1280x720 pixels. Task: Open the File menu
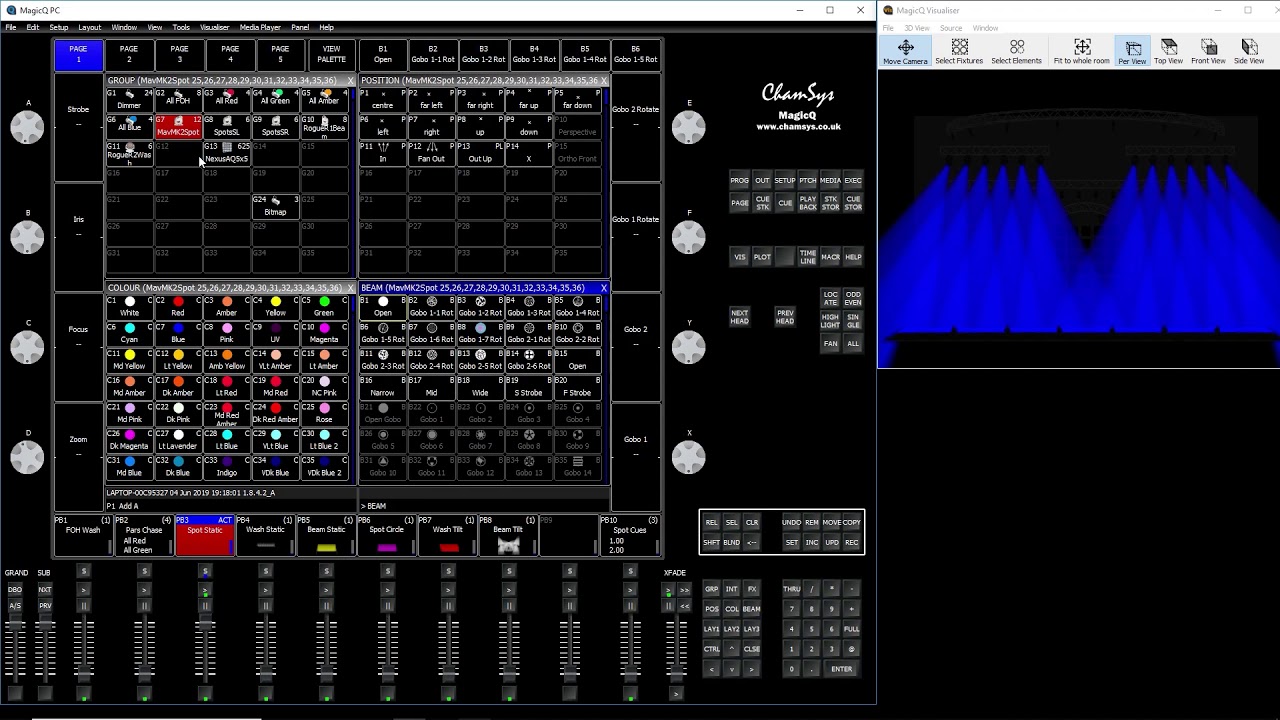click(10, 27)
